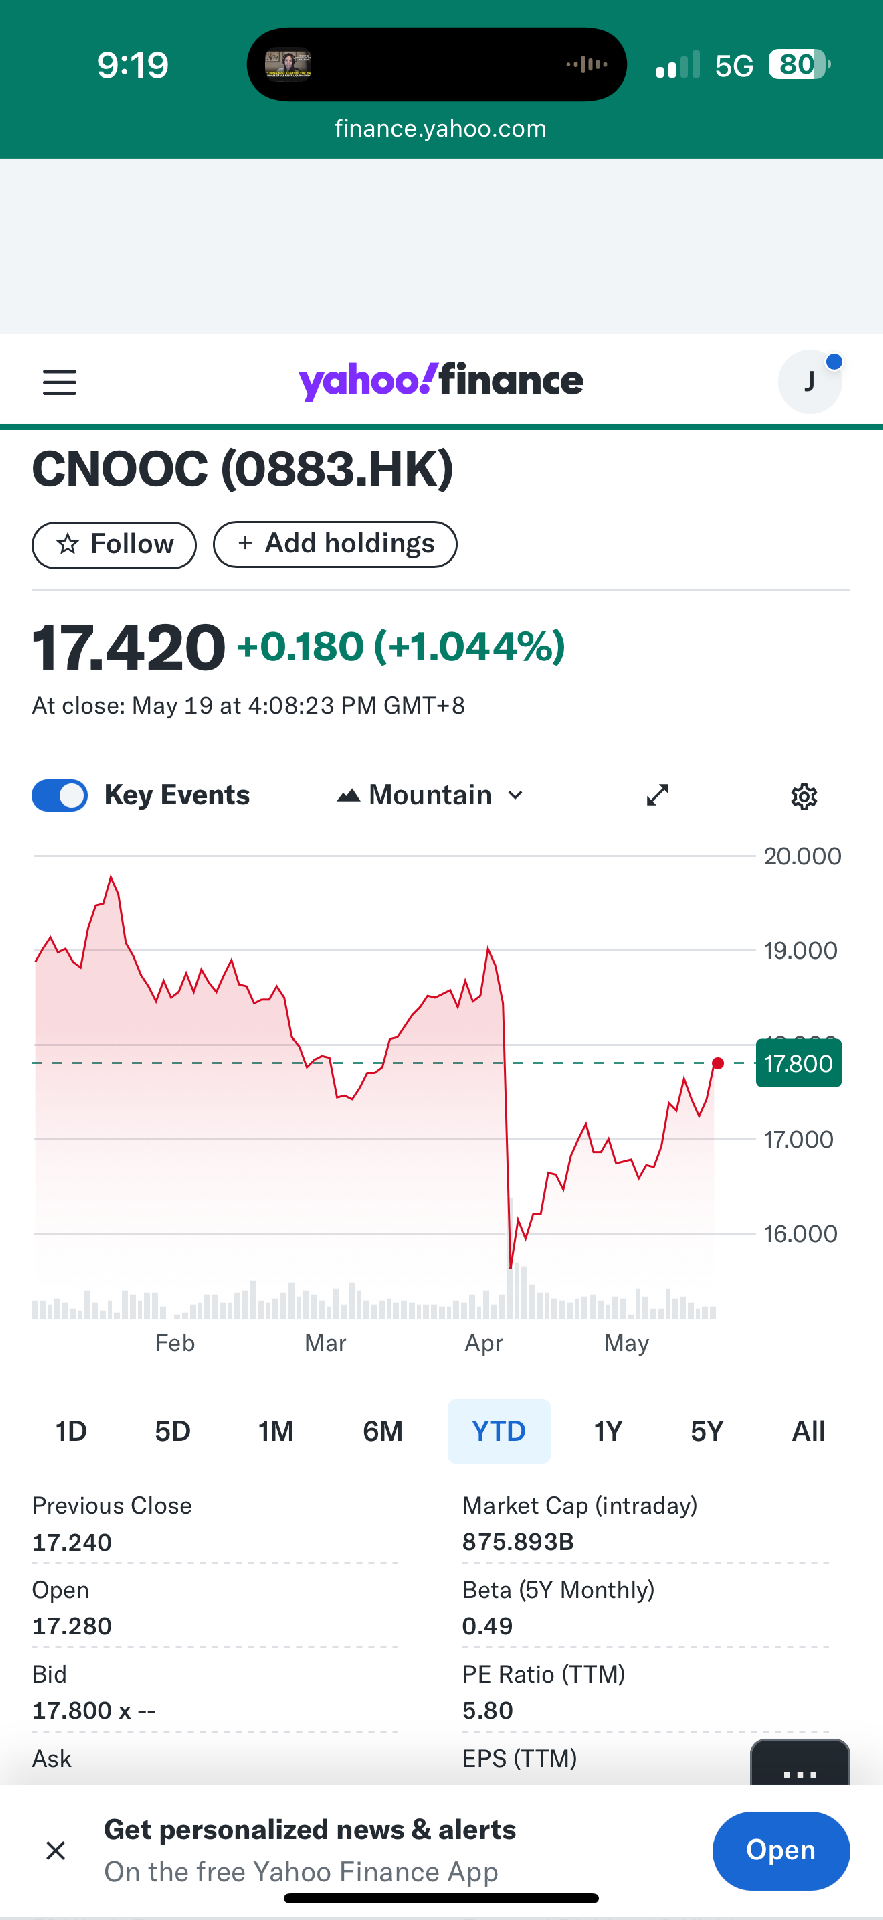Toggle the Key Events switch

coord(60,795)
